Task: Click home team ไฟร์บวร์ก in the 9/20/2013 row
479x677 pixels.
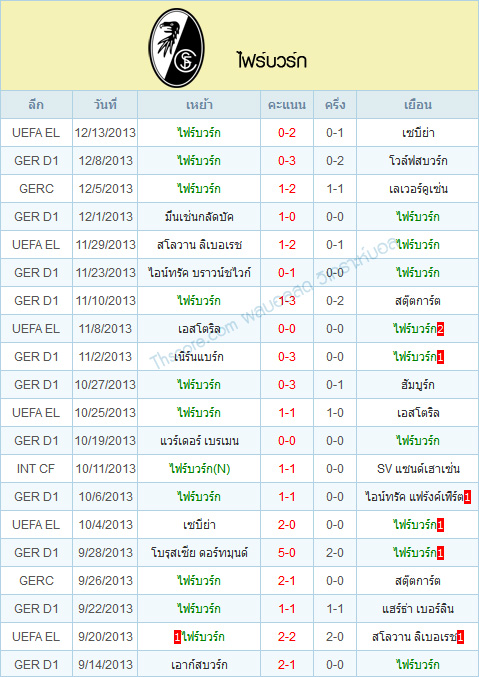Action: click(203, 636)
